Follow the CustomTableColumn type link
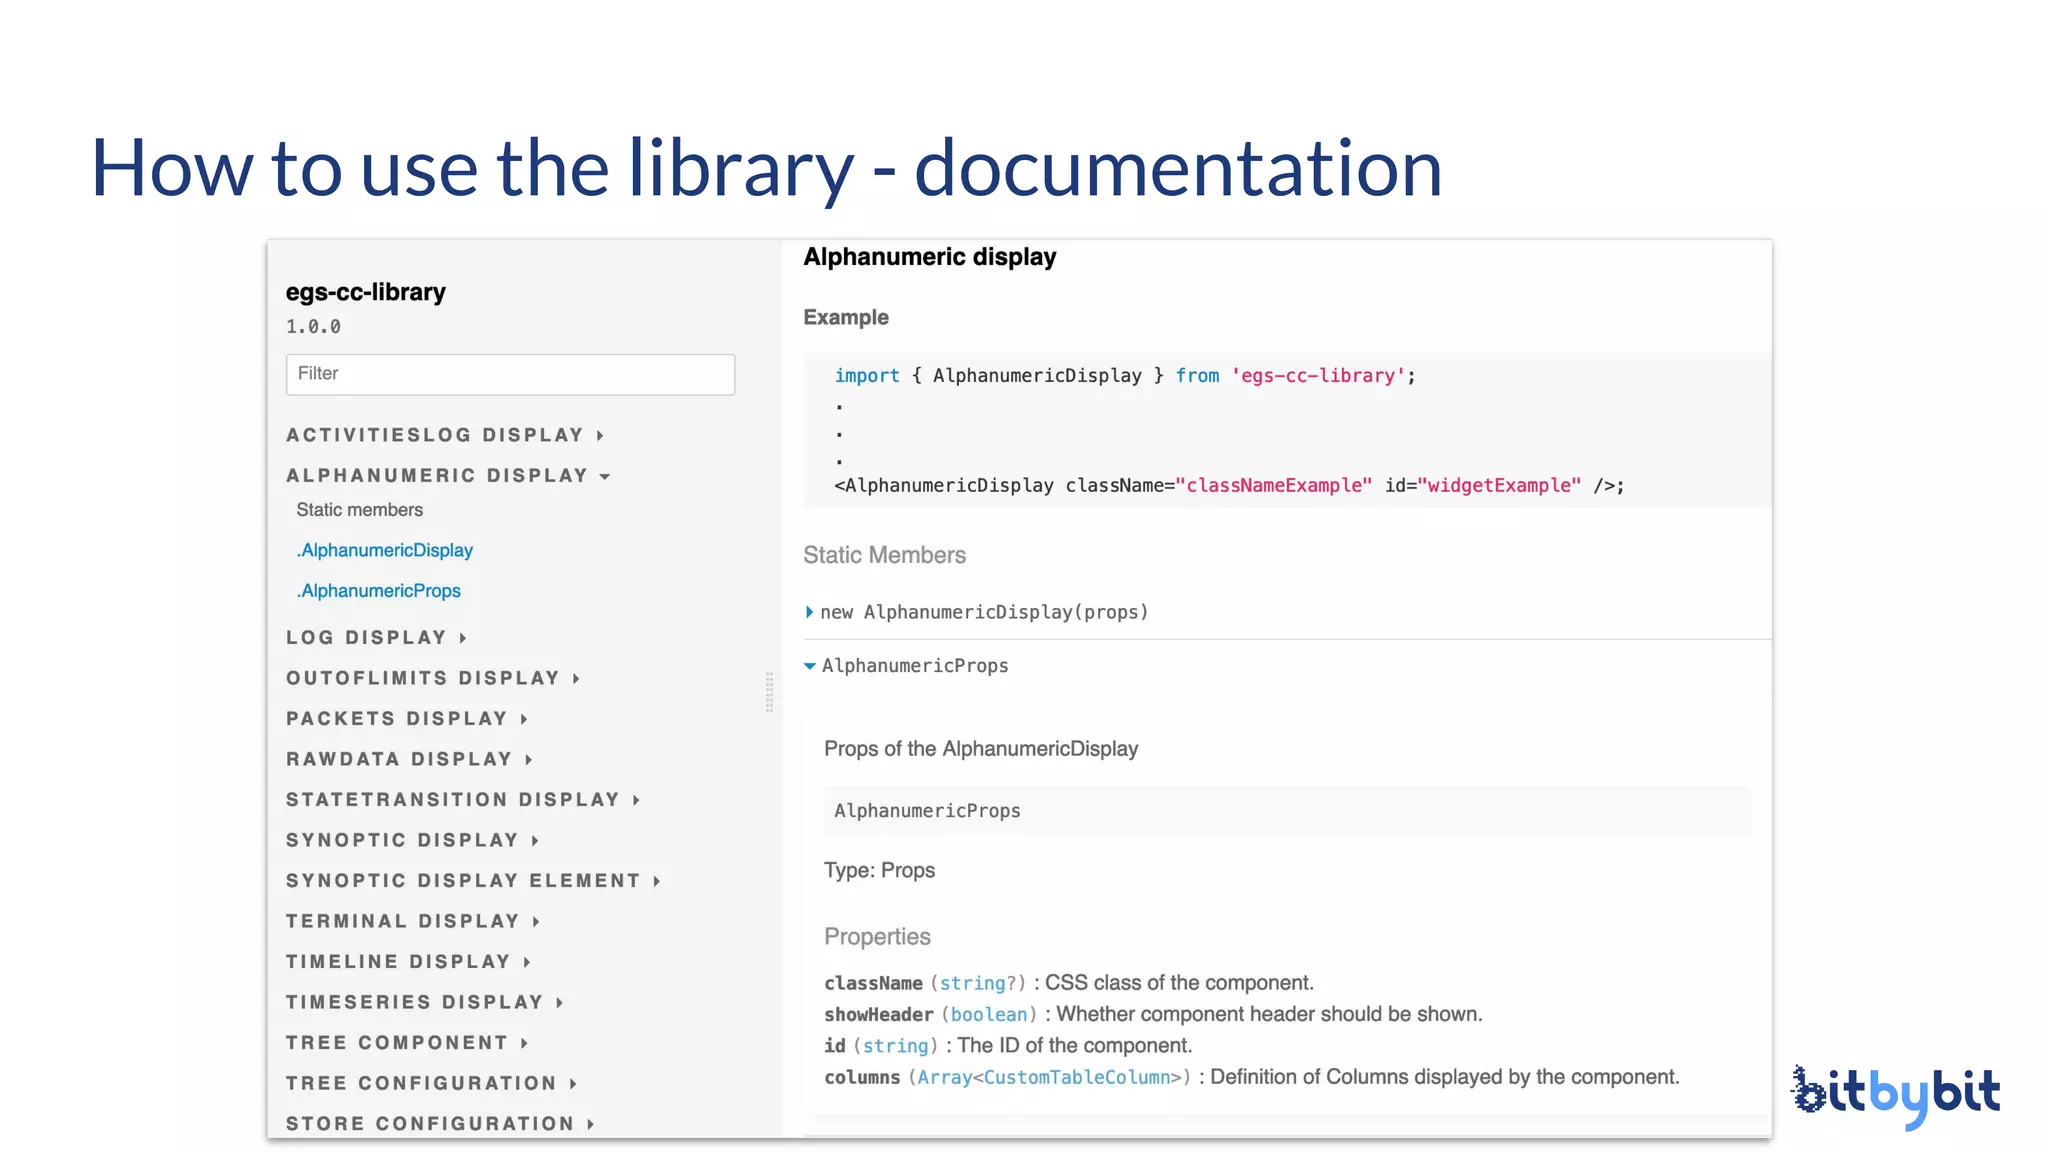The width and height of the screenshot is (2048, 1152). [x=1077, y=1077]
